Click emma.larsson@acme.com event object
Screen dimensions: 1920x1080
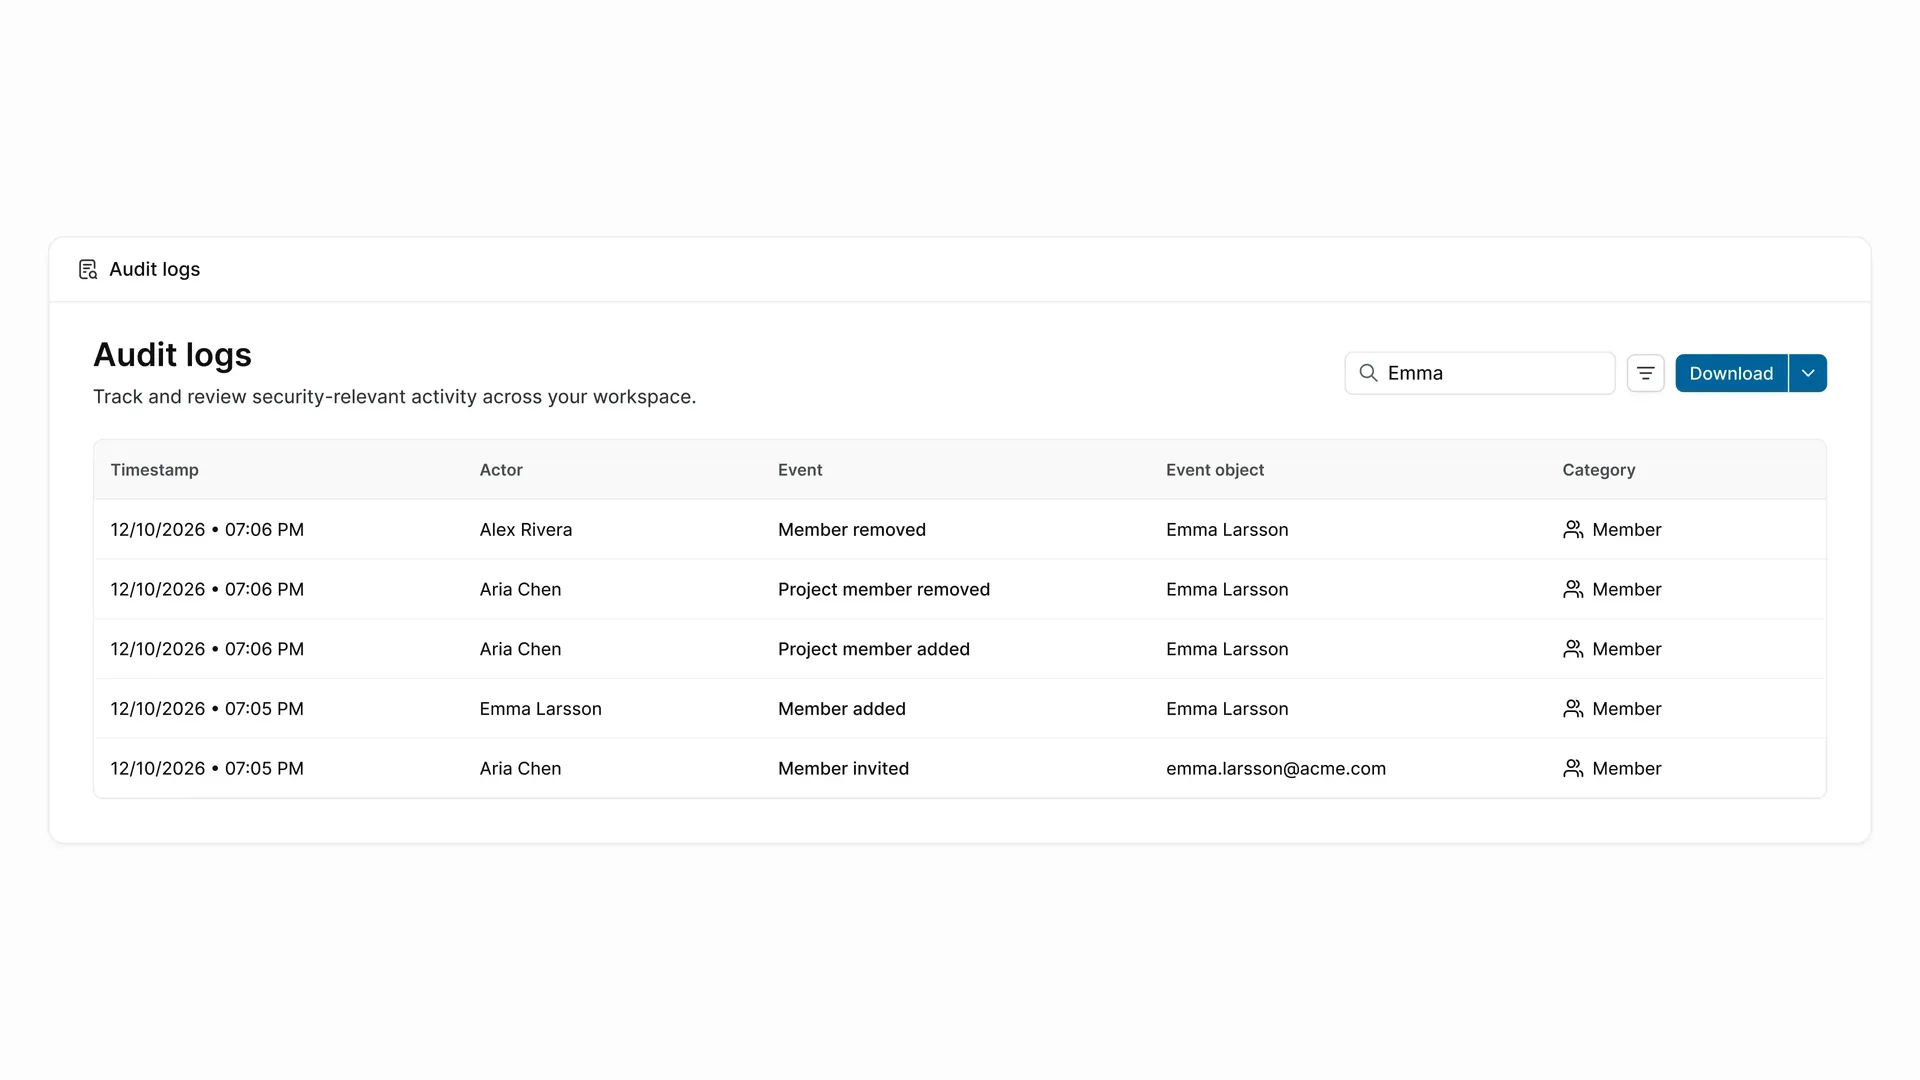(x=1276, y=769)
